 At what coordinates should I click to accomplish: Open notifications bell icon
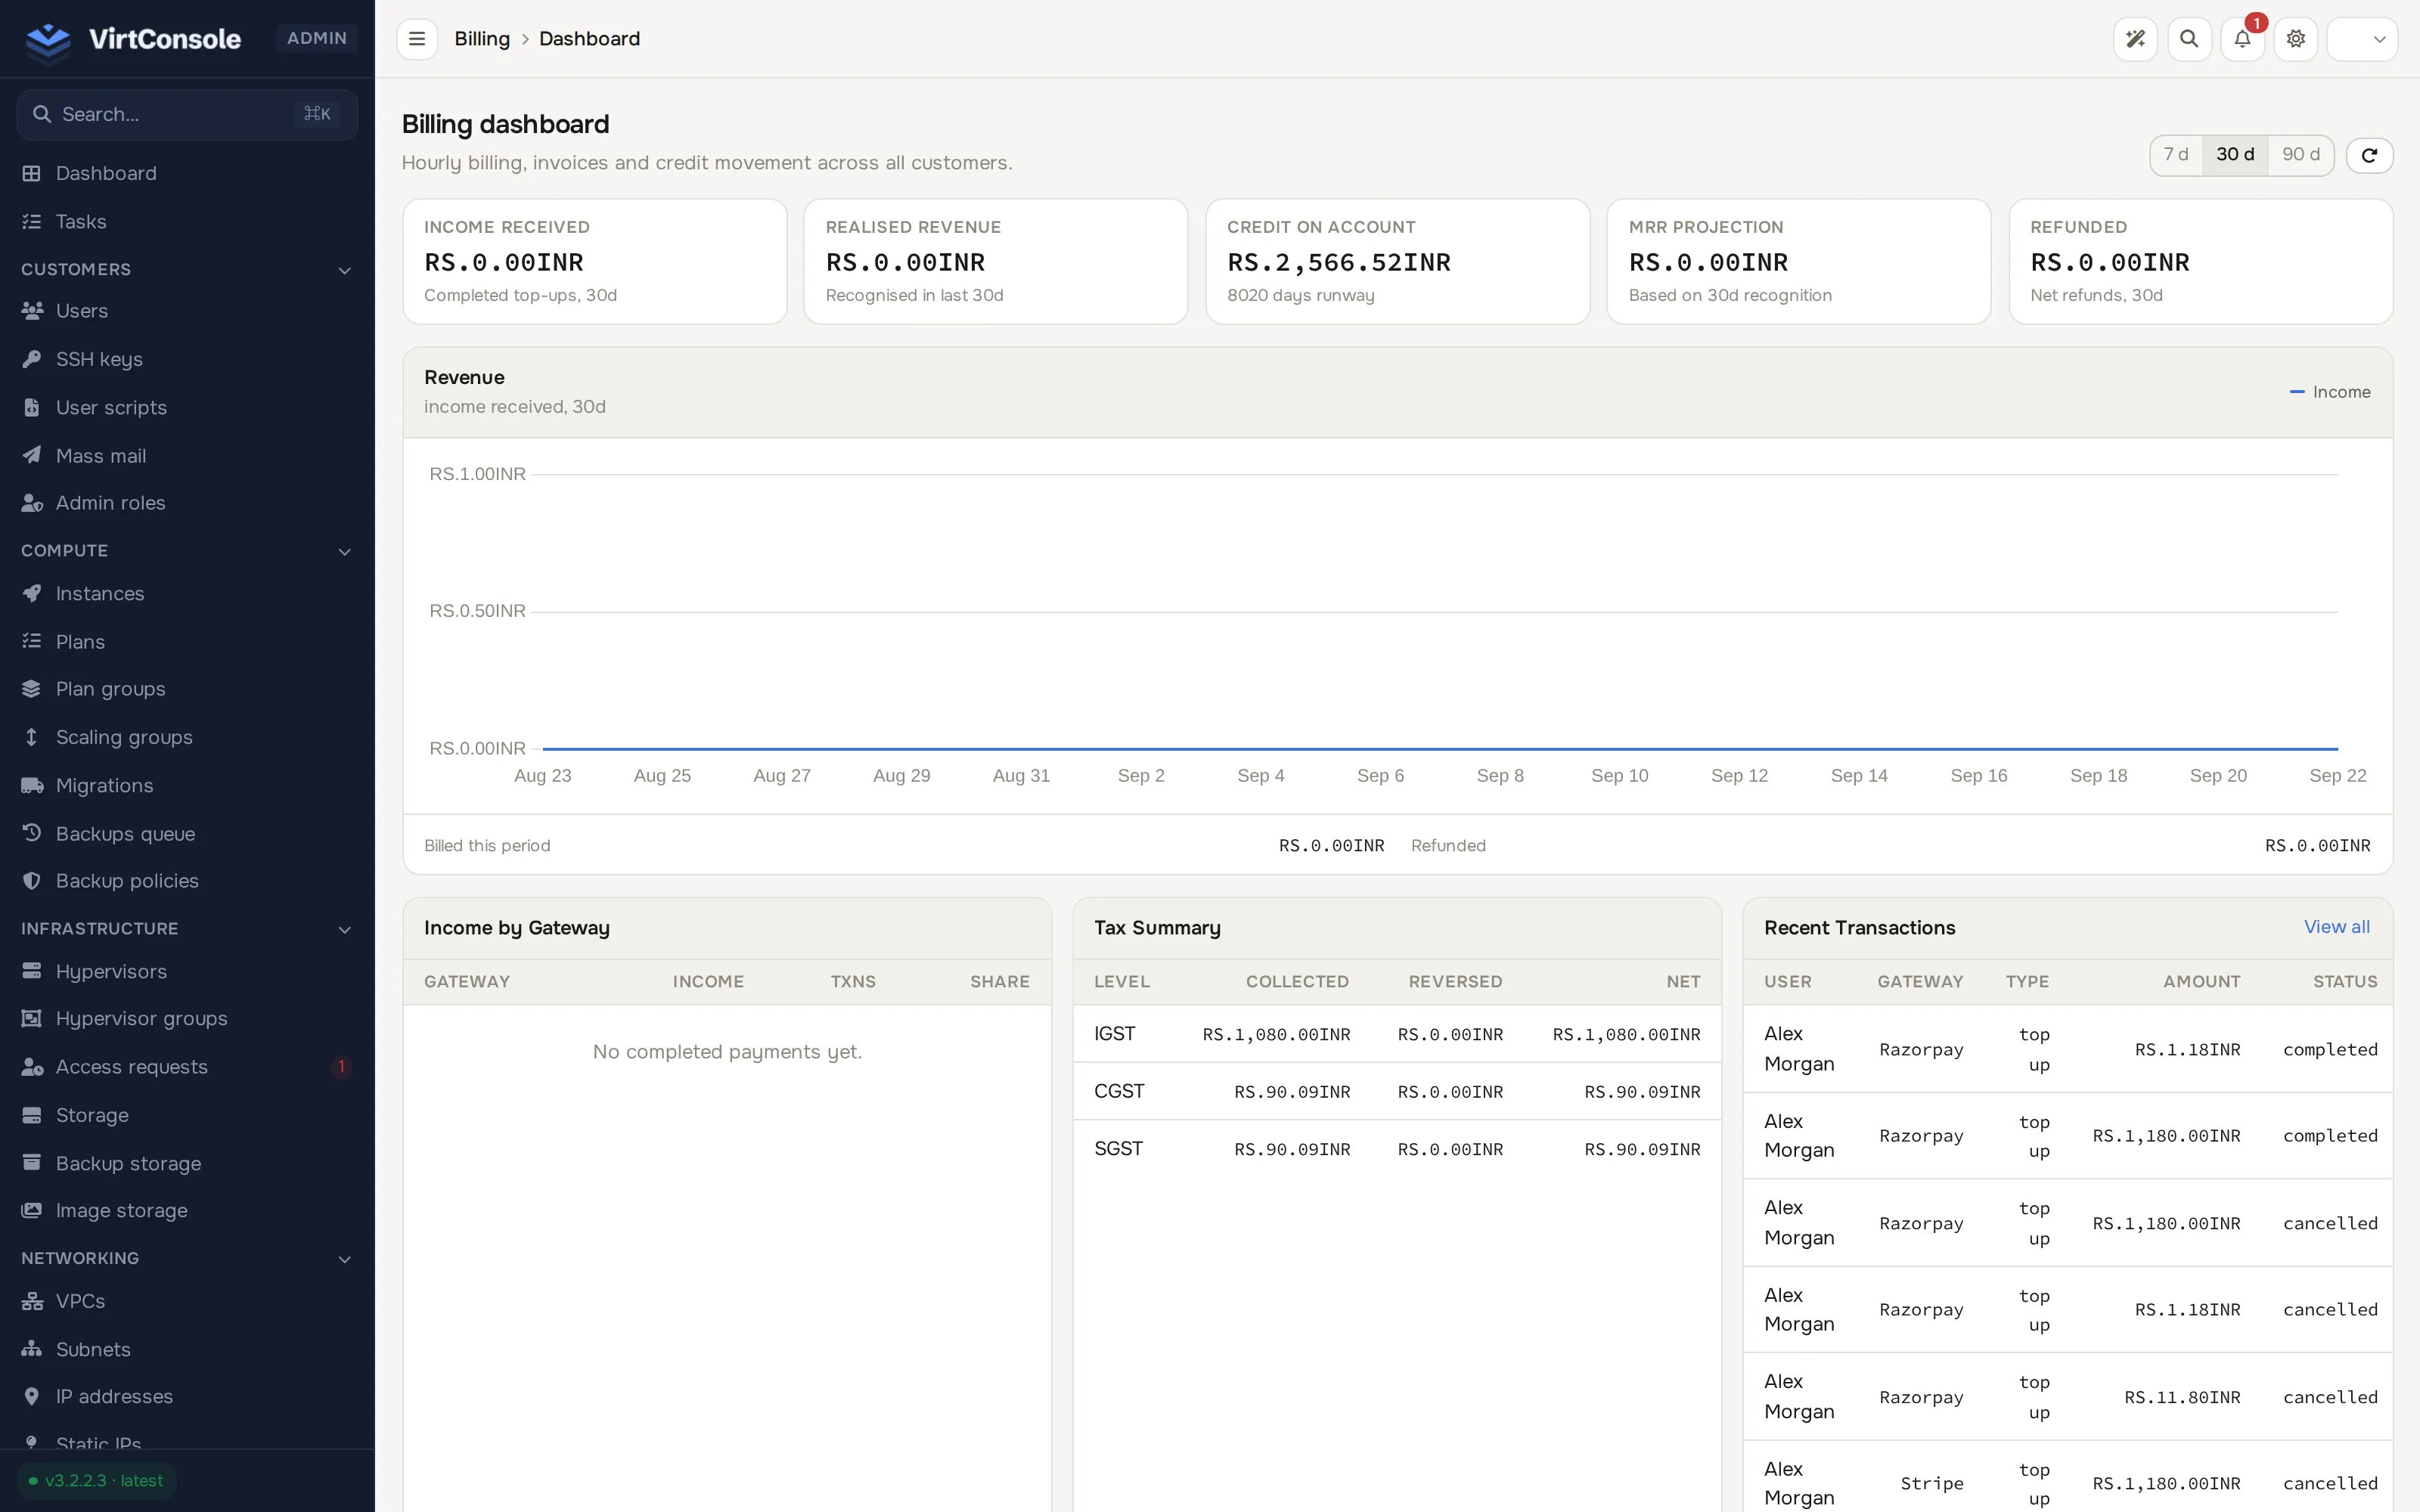2242,39
